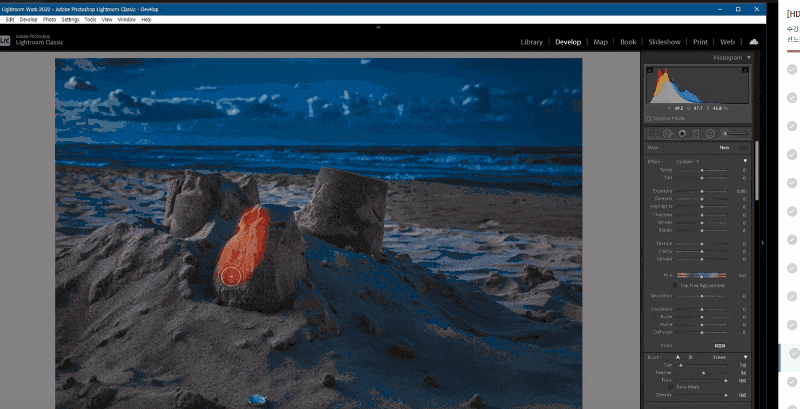Image resolution: width=800 pixels, height=409 pixels.
Task: Enable the Auto Mask checkbox
Action: point(670,387)
